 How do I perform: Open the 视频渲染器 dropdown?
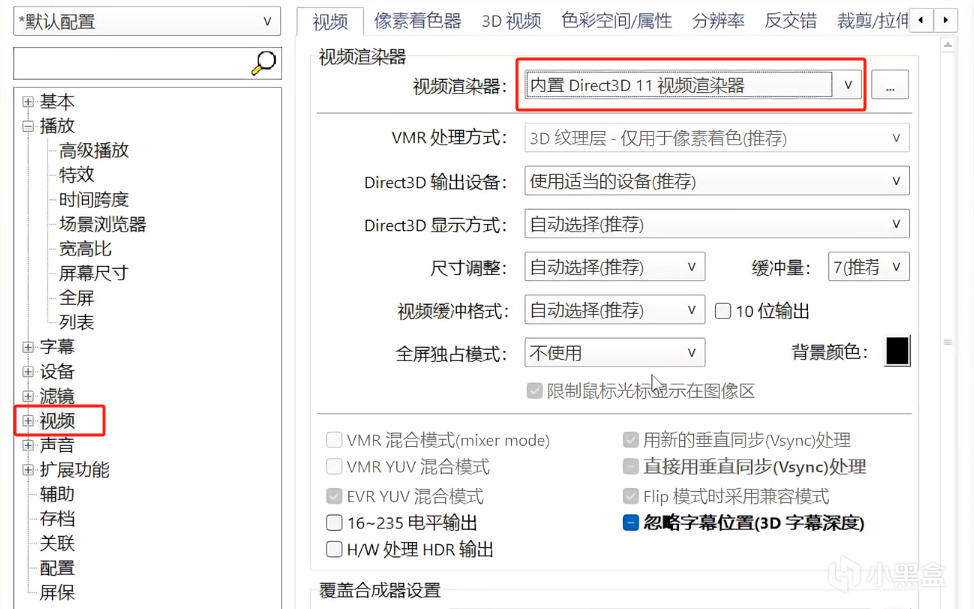[693, 85]
